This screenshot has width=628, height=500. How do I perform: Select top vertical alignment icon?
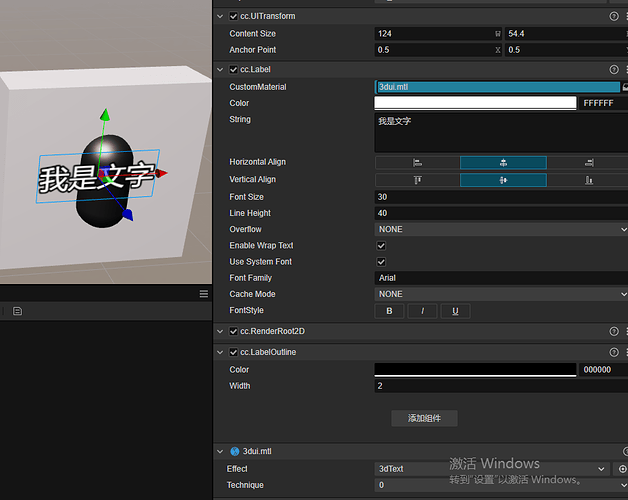pos(417,180)
